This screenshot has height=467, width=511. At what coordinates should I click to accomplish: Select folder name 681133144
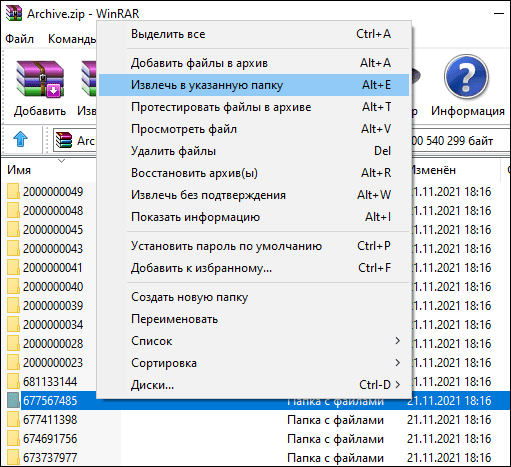point(50,382)
